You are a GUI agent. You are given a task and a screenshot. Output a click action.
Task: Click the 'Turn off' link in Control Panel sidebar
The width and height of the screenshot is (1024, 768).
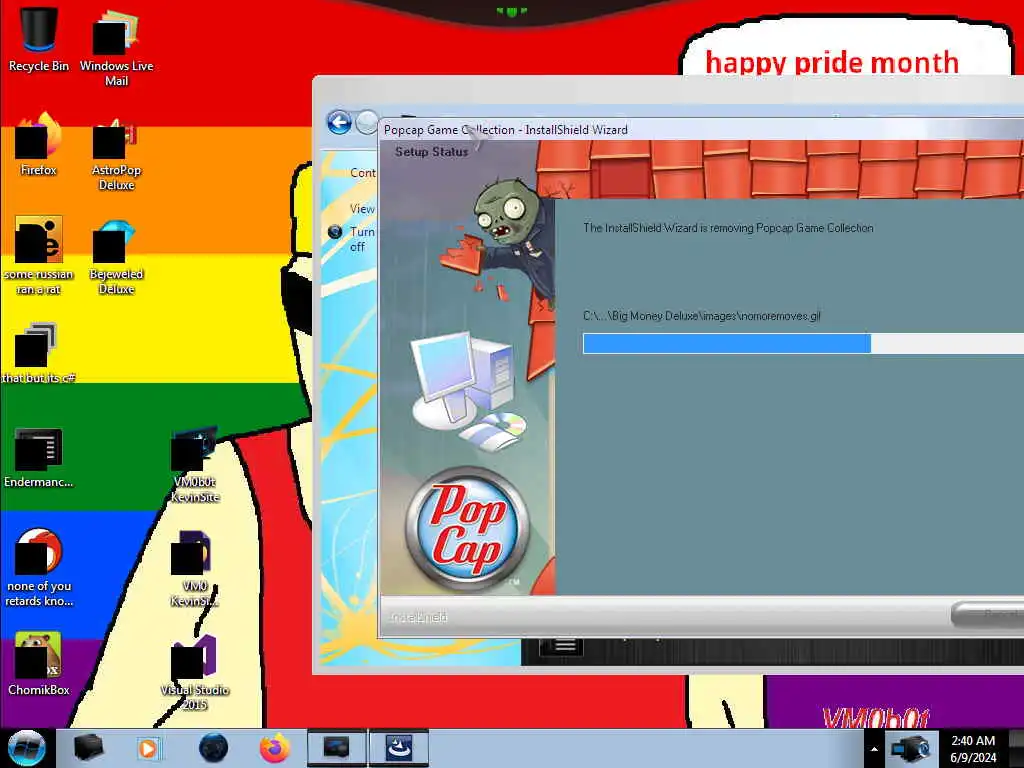tap(362, 239)
